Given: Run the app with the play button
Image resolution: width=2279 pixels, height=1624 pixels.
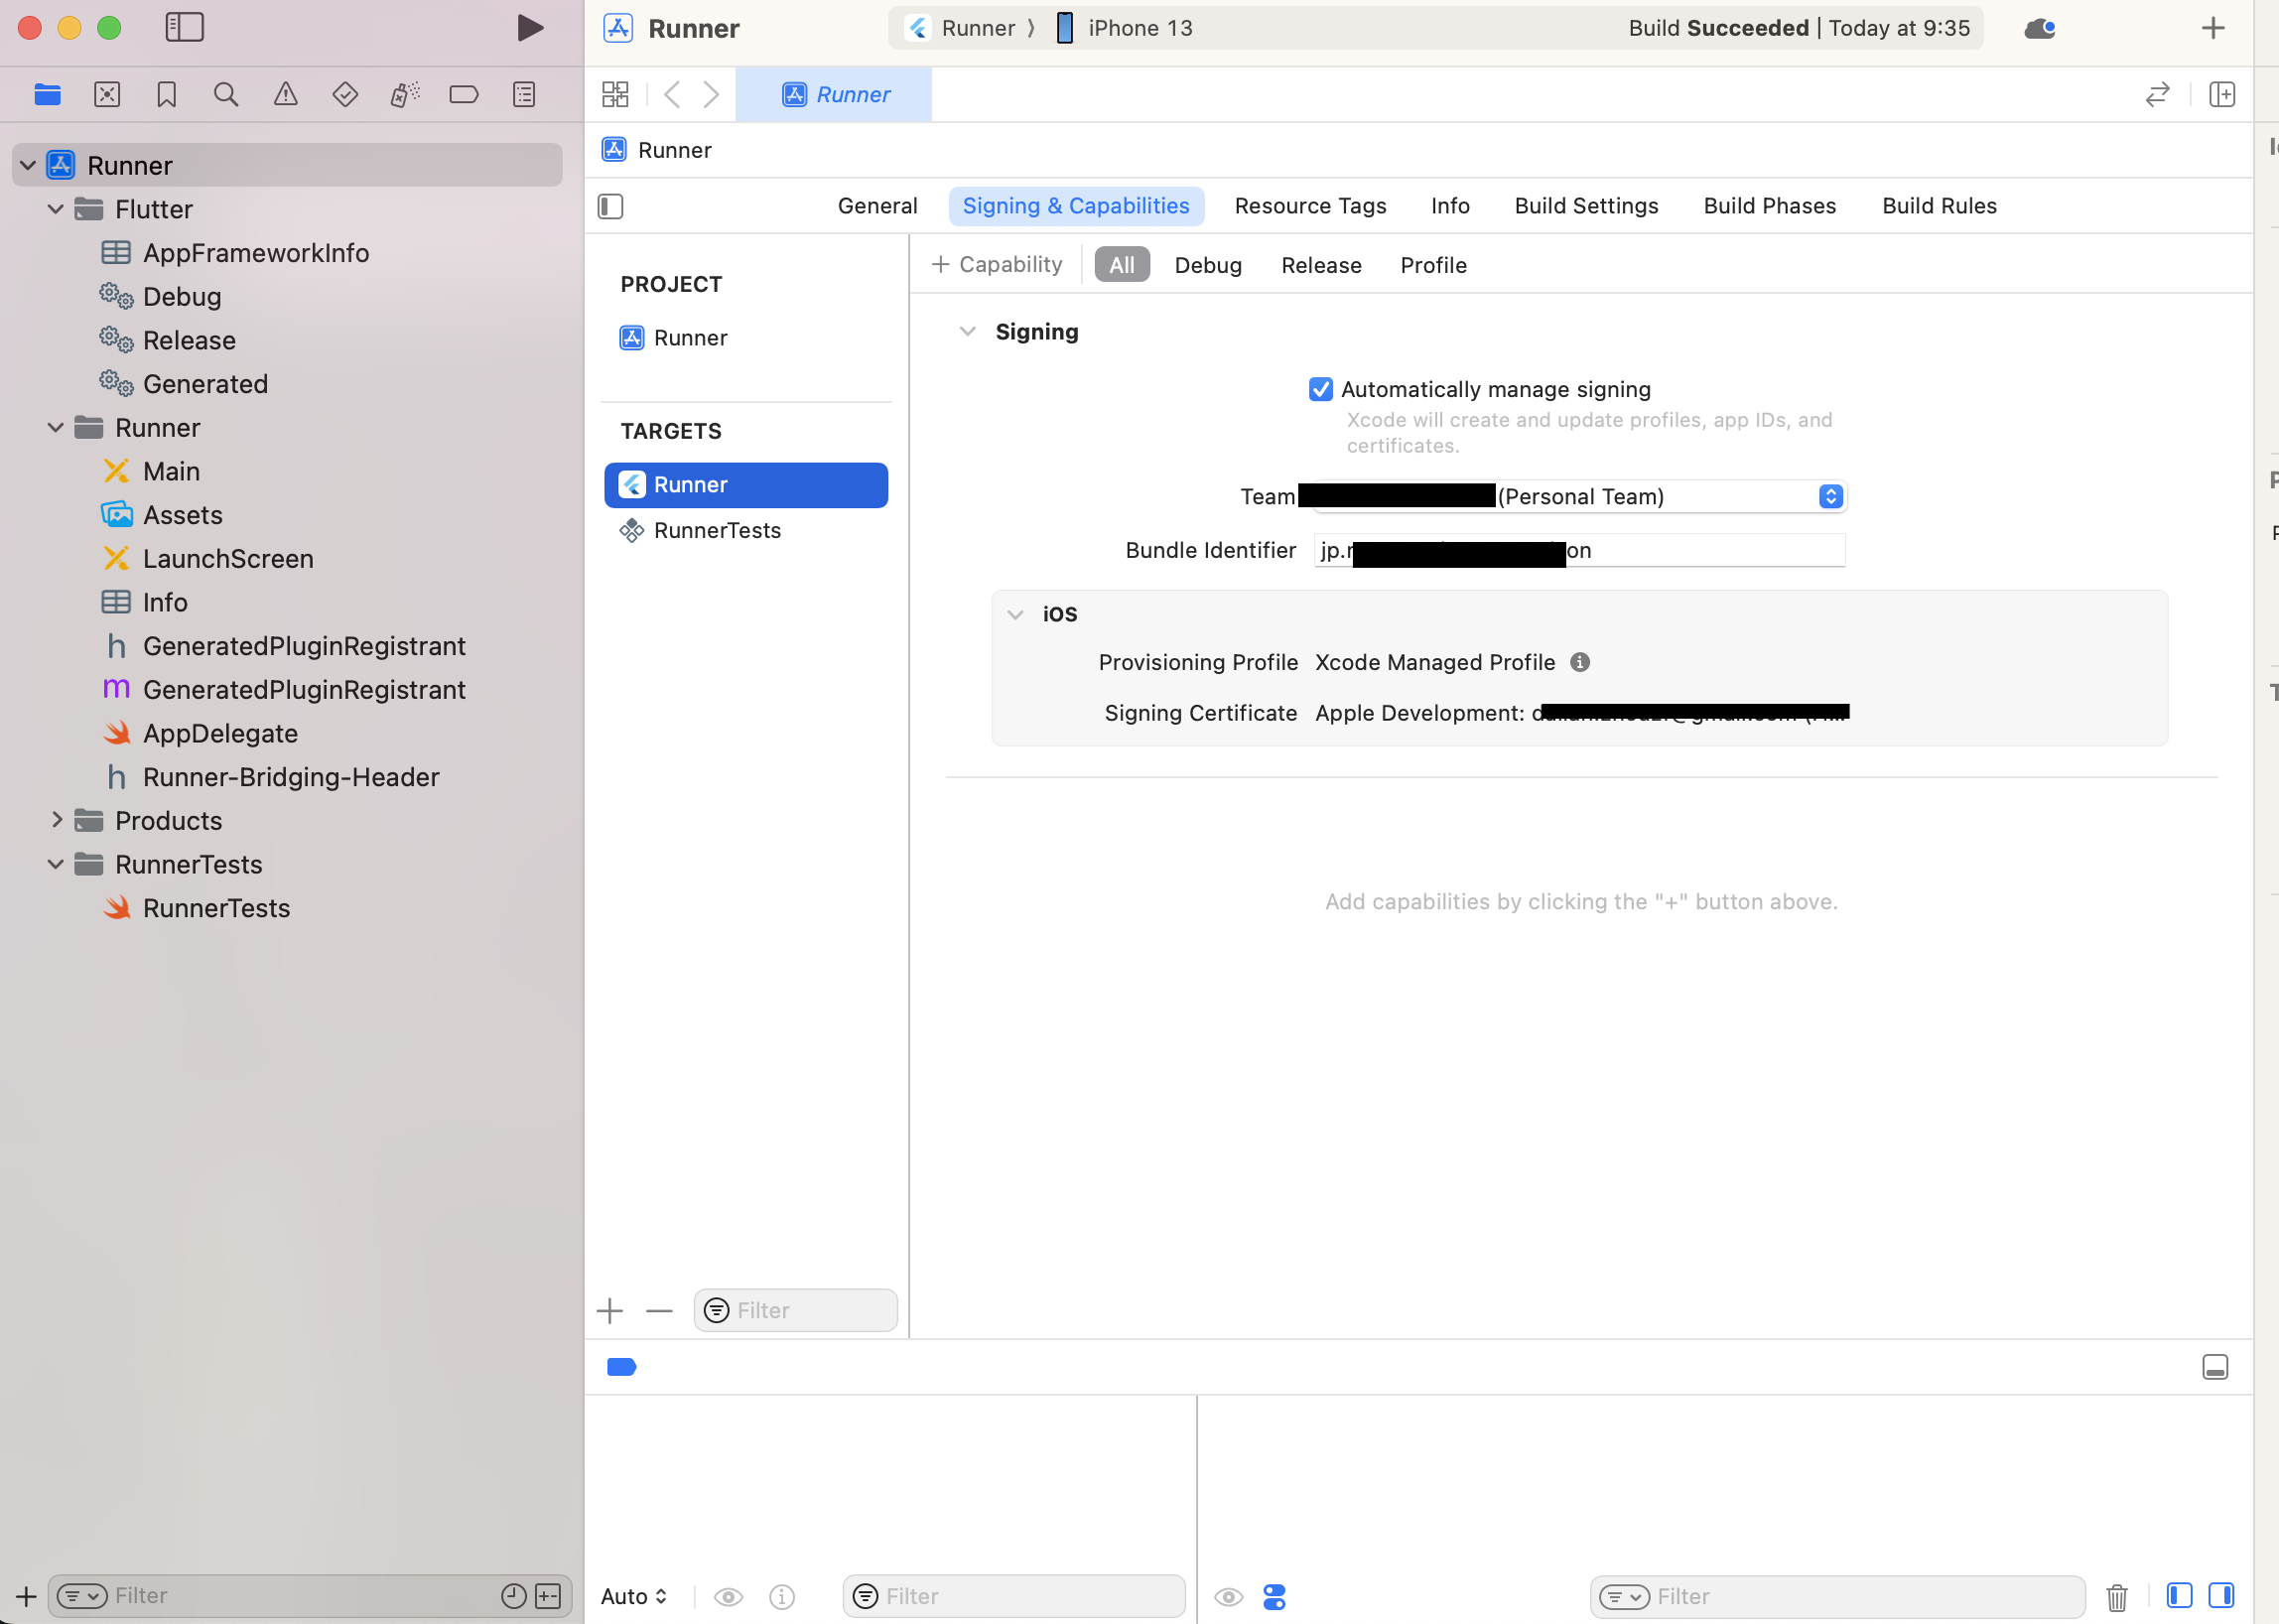Looking at the screenshot, I should (x=530, y=28).
